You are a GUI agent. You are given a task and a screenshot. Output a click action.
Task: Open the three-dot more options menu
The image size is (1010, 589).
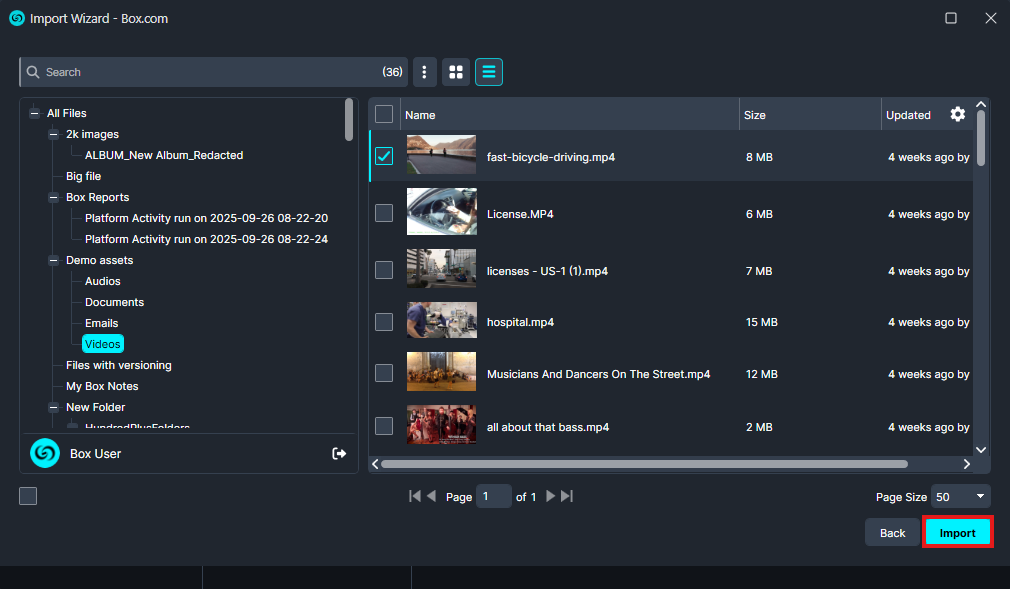[x=425, y=72]
